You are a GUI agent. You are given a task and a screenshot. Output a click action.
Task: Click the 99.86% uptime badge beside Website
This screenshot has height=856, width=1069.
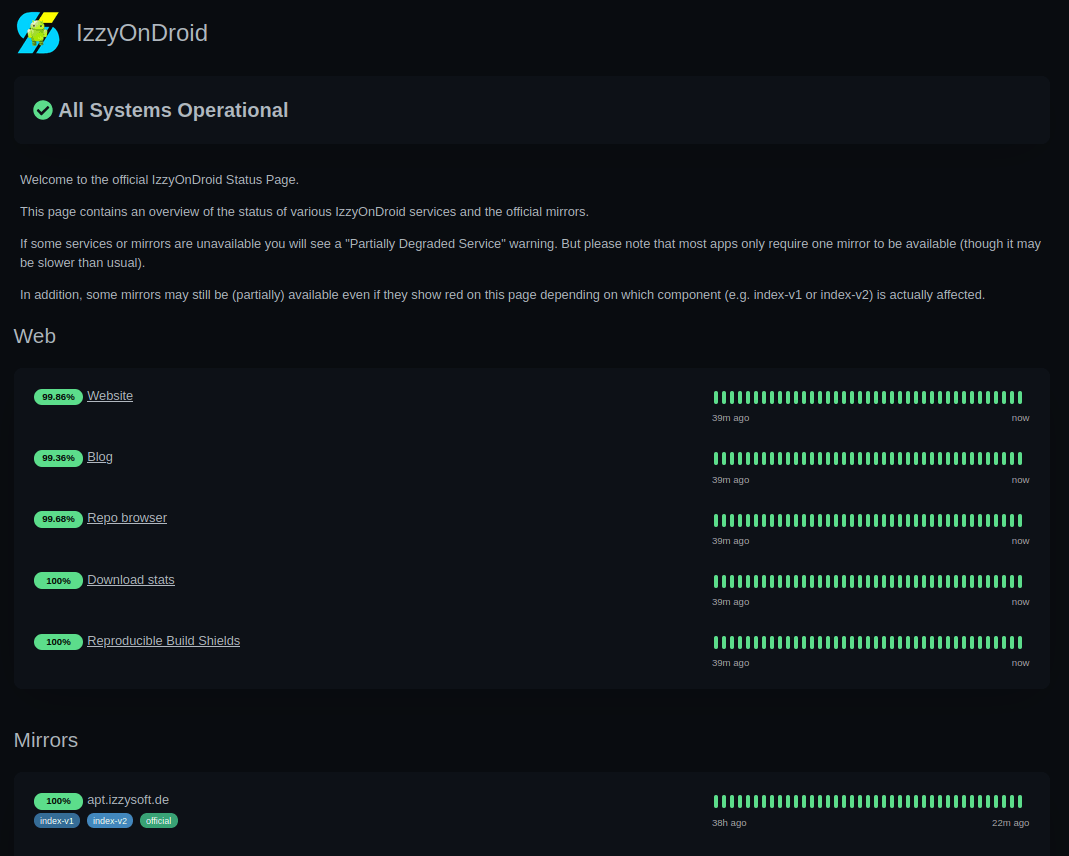pyautogui.click(x=58, y=396)
